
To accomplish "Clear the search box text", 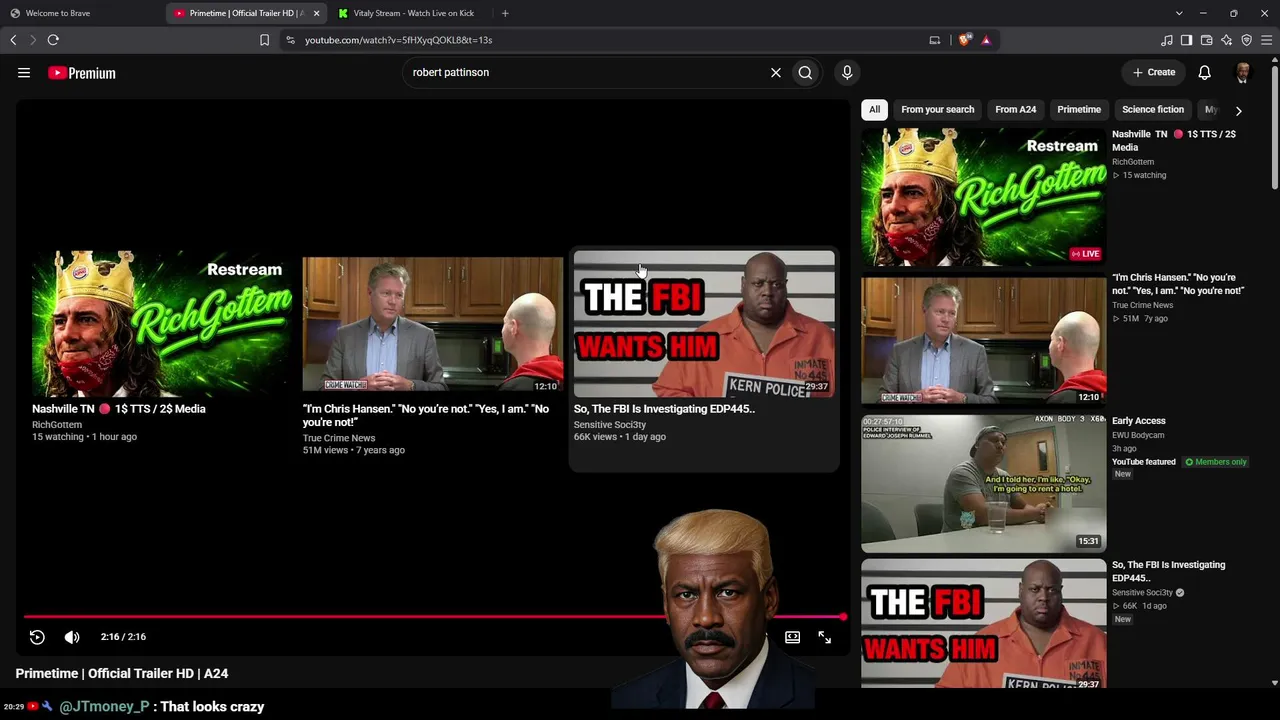I will pos(775,72).
